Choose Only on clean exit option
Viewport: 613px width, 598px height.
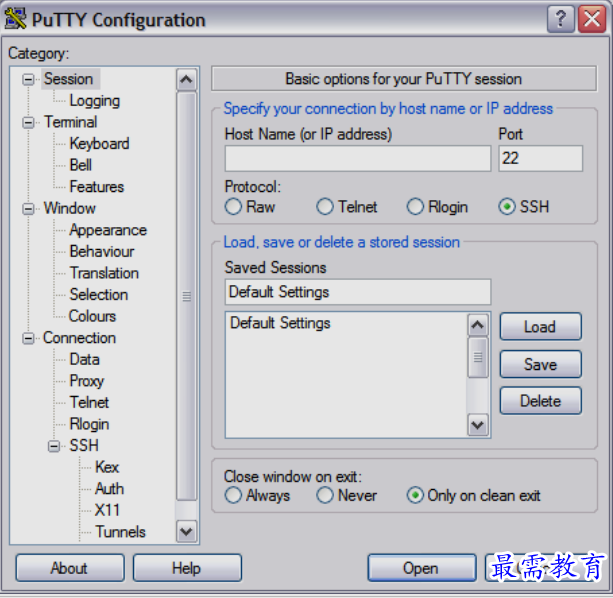[x=415, y=495]
